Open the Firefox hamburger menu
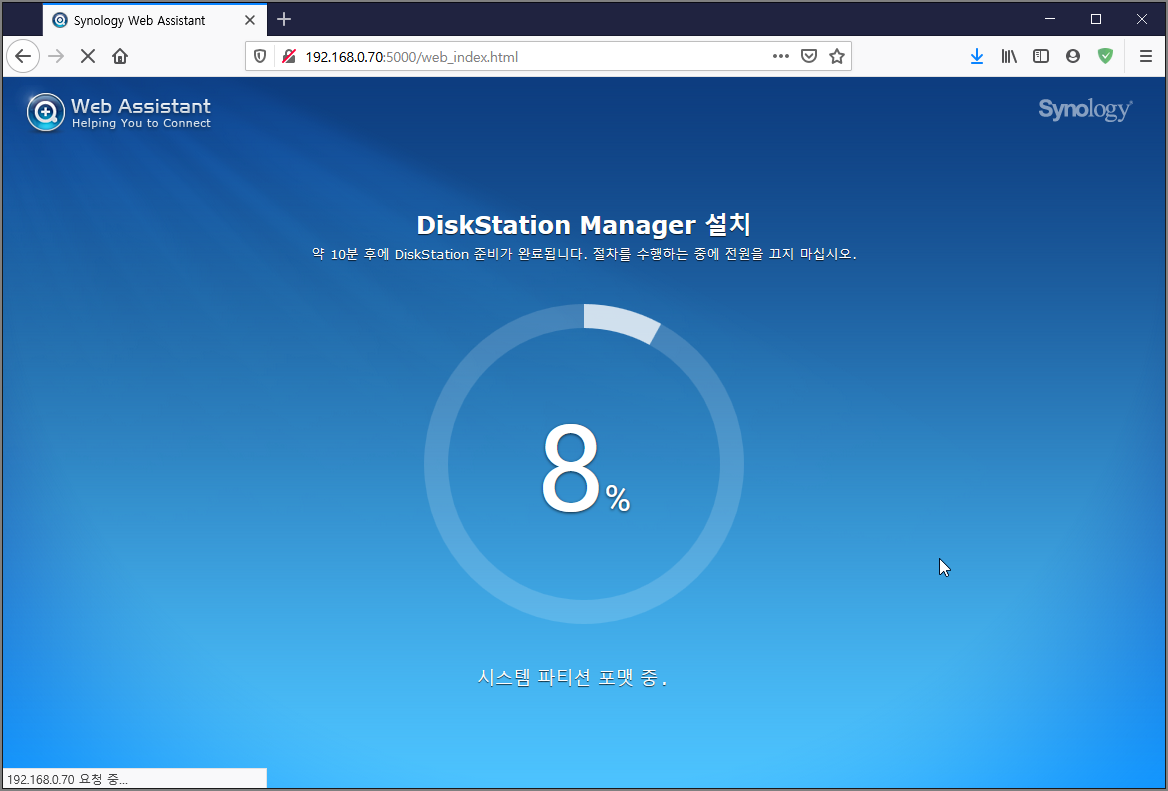 click(x=1146, y=57)
